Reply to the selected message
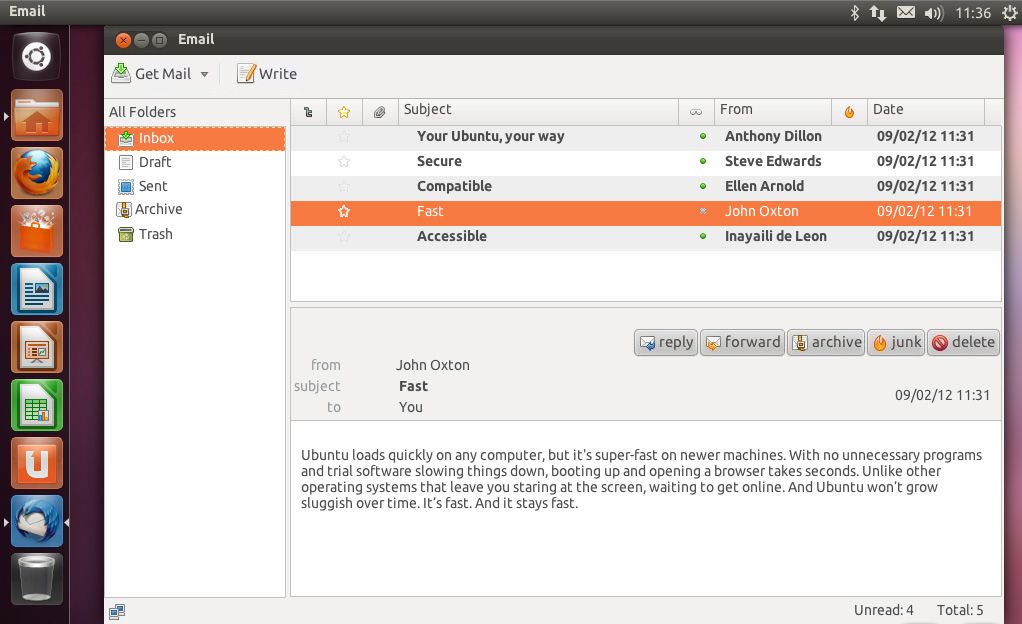Image resolution: width=1022 pixels, height=624 pixels. pos(666,342)
